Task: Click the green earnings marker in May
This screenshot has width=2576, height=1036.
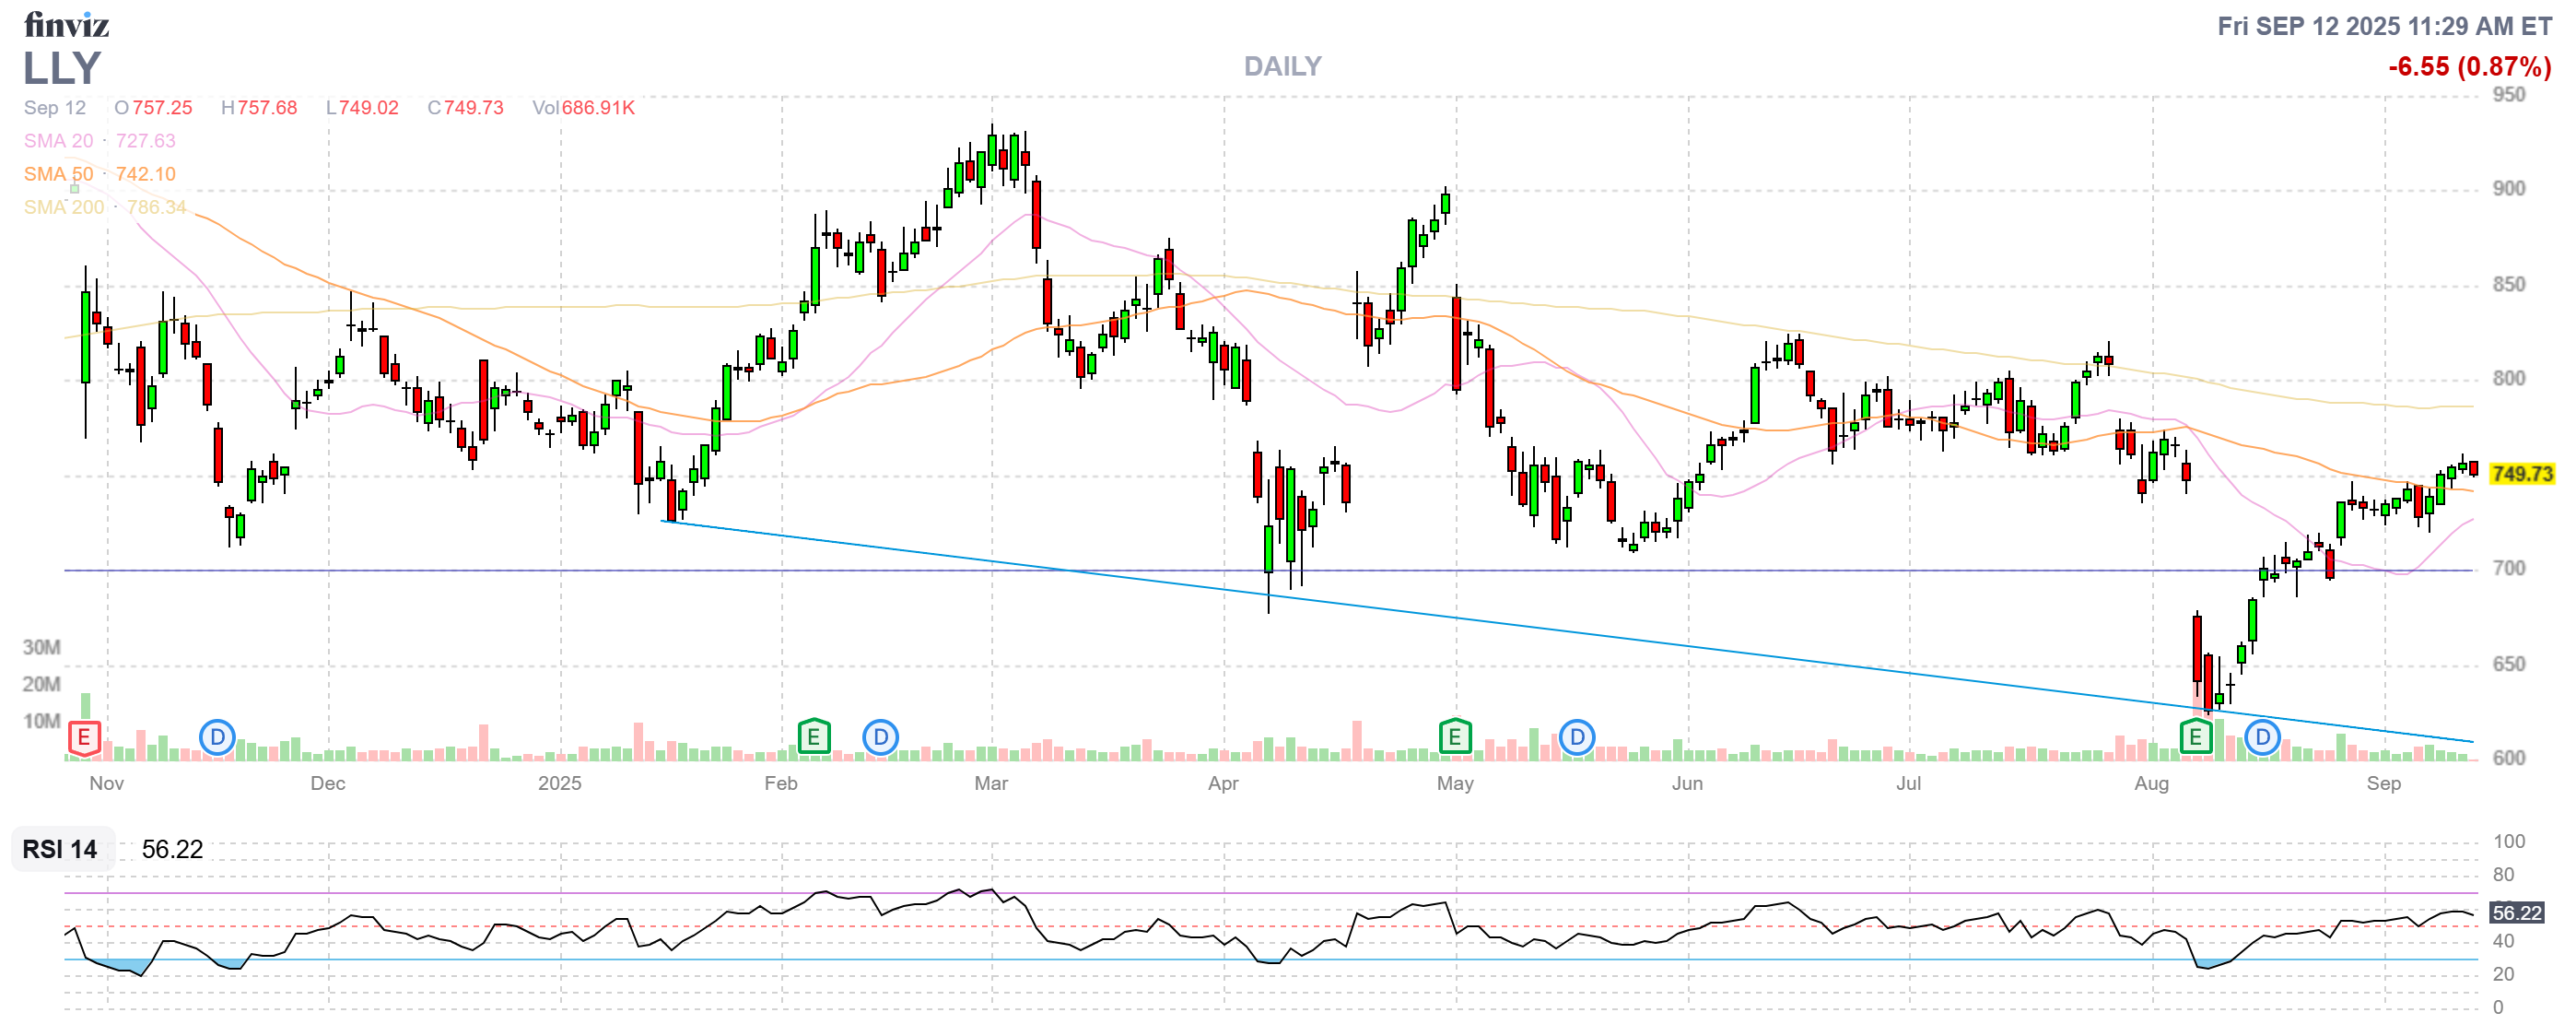Action: click(x=1454, y=738)
